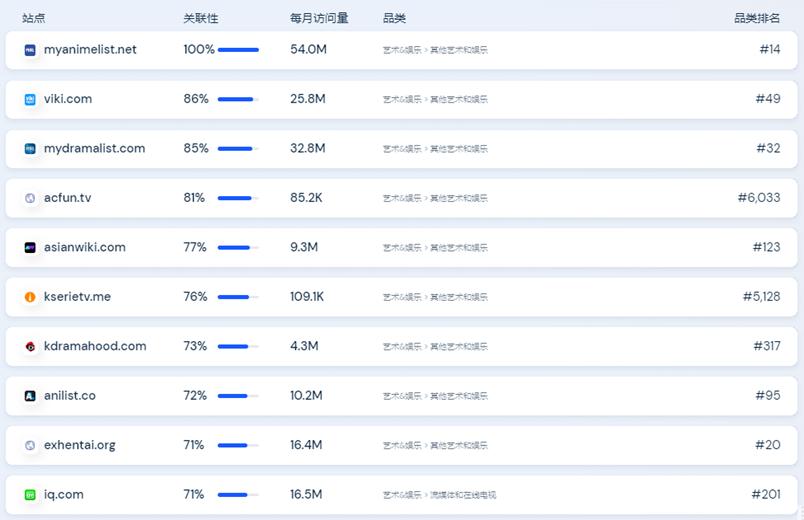Click the 品类 column header
The image size is (804, 520).
[394, 18]
